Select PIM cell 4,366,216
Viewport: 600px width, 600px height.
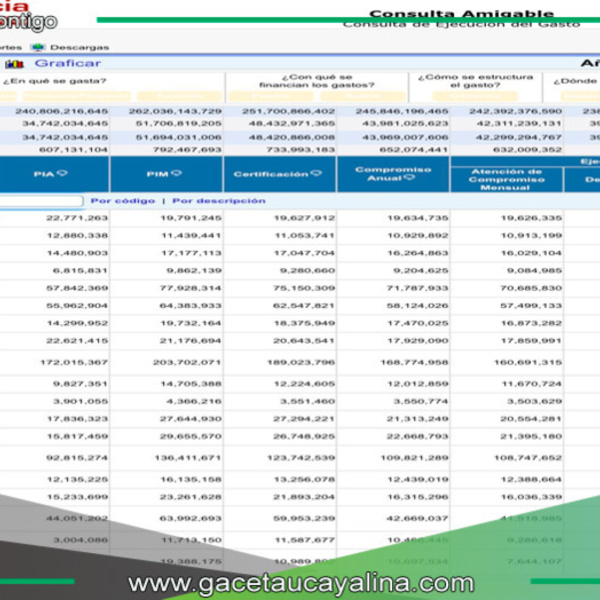tap(194, 401)
